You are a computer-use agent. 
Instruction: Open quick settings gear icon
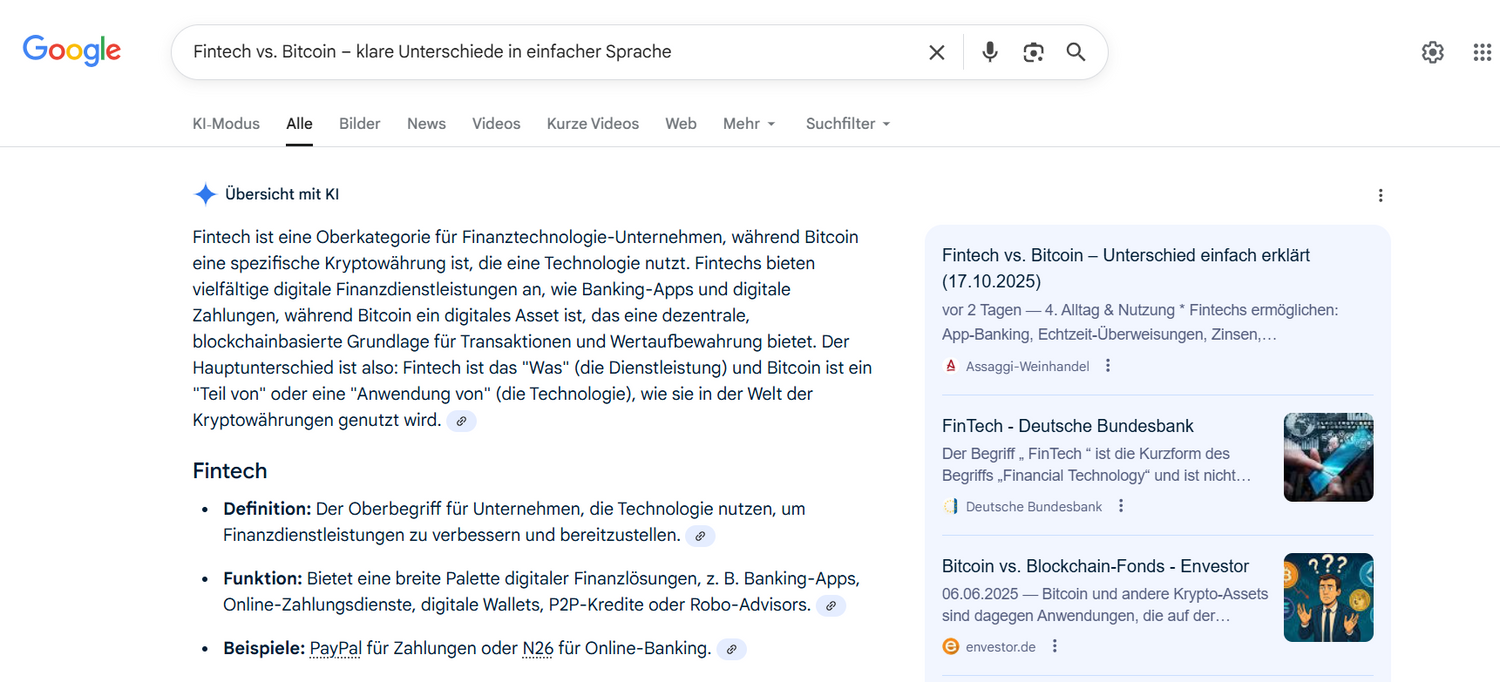(1432, 52)
